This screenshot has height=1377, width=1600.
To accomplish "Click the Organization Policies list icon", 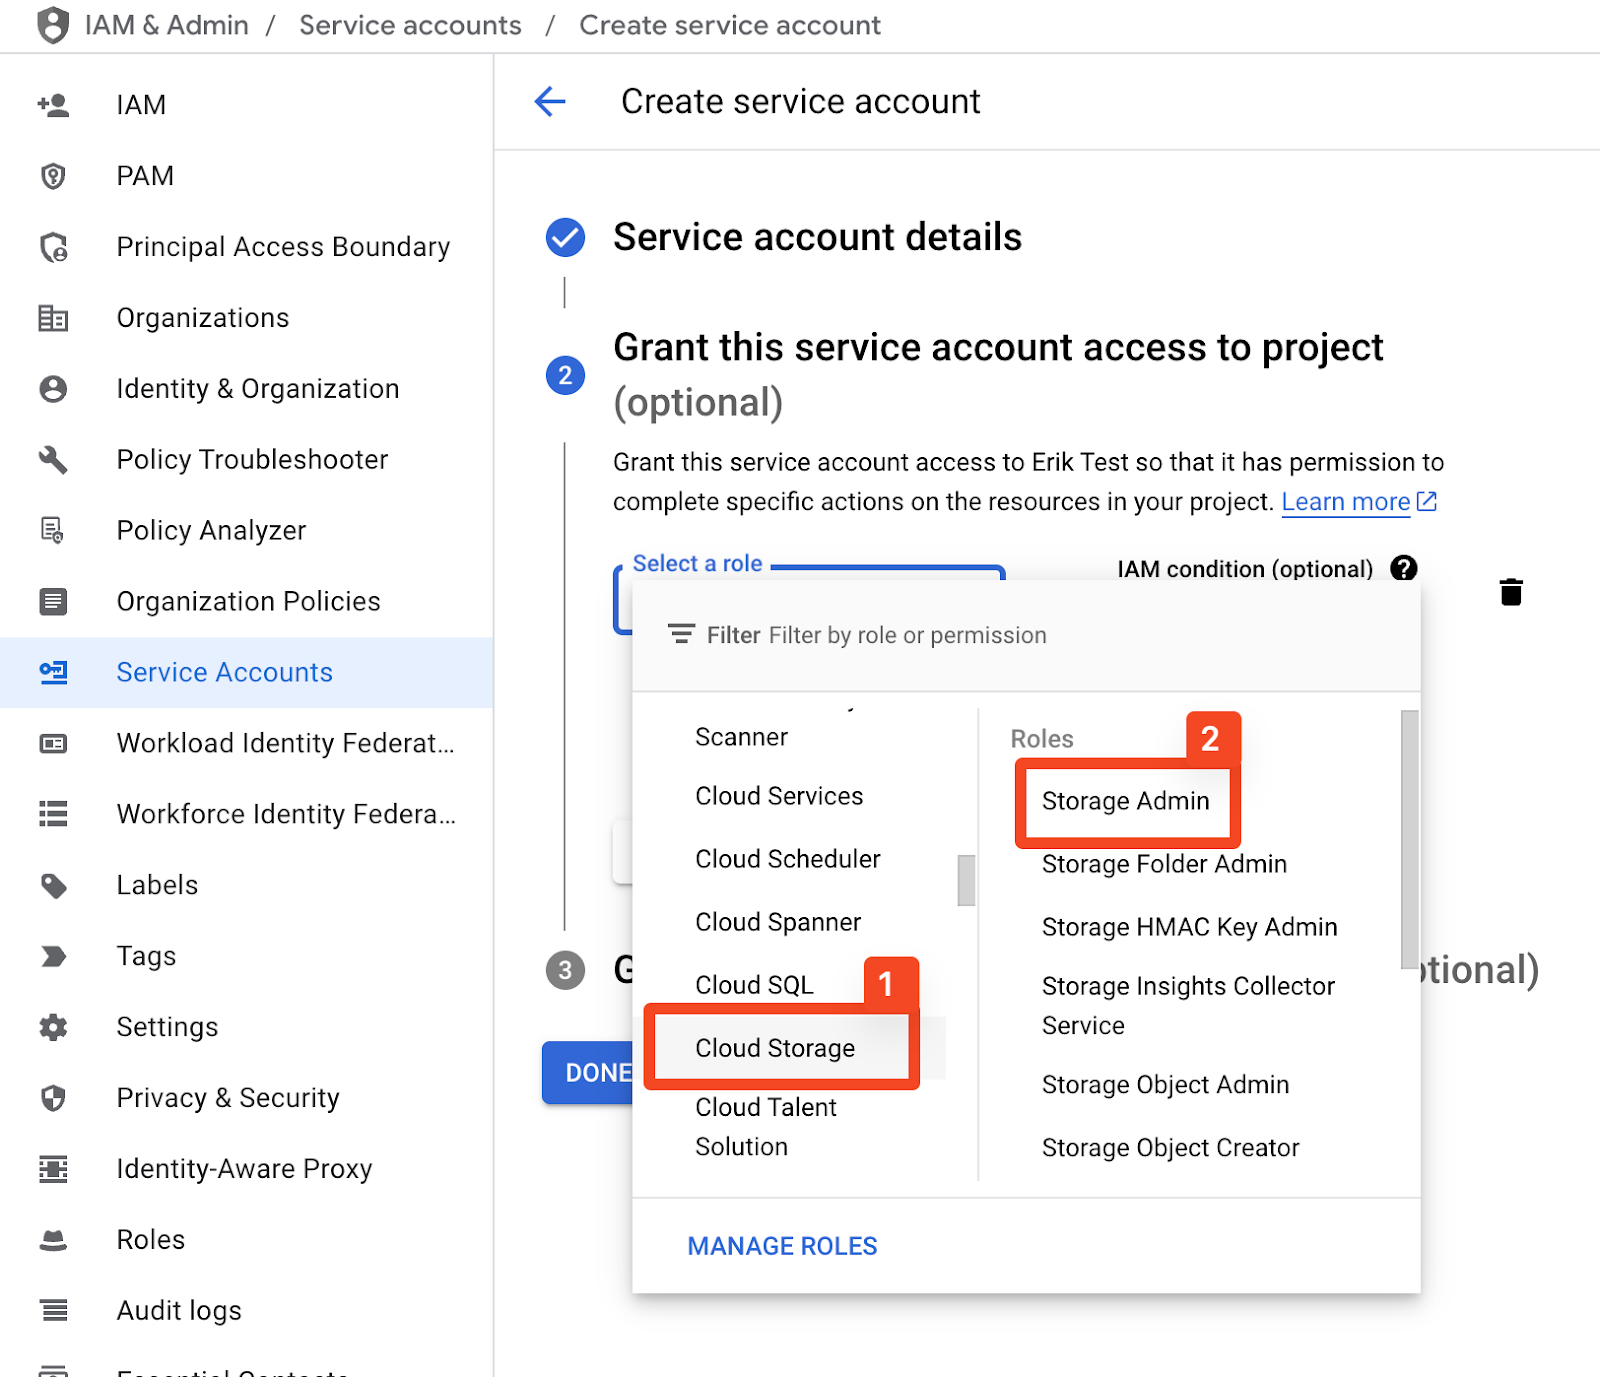I will pyautogui.click(x=53, y=601).
